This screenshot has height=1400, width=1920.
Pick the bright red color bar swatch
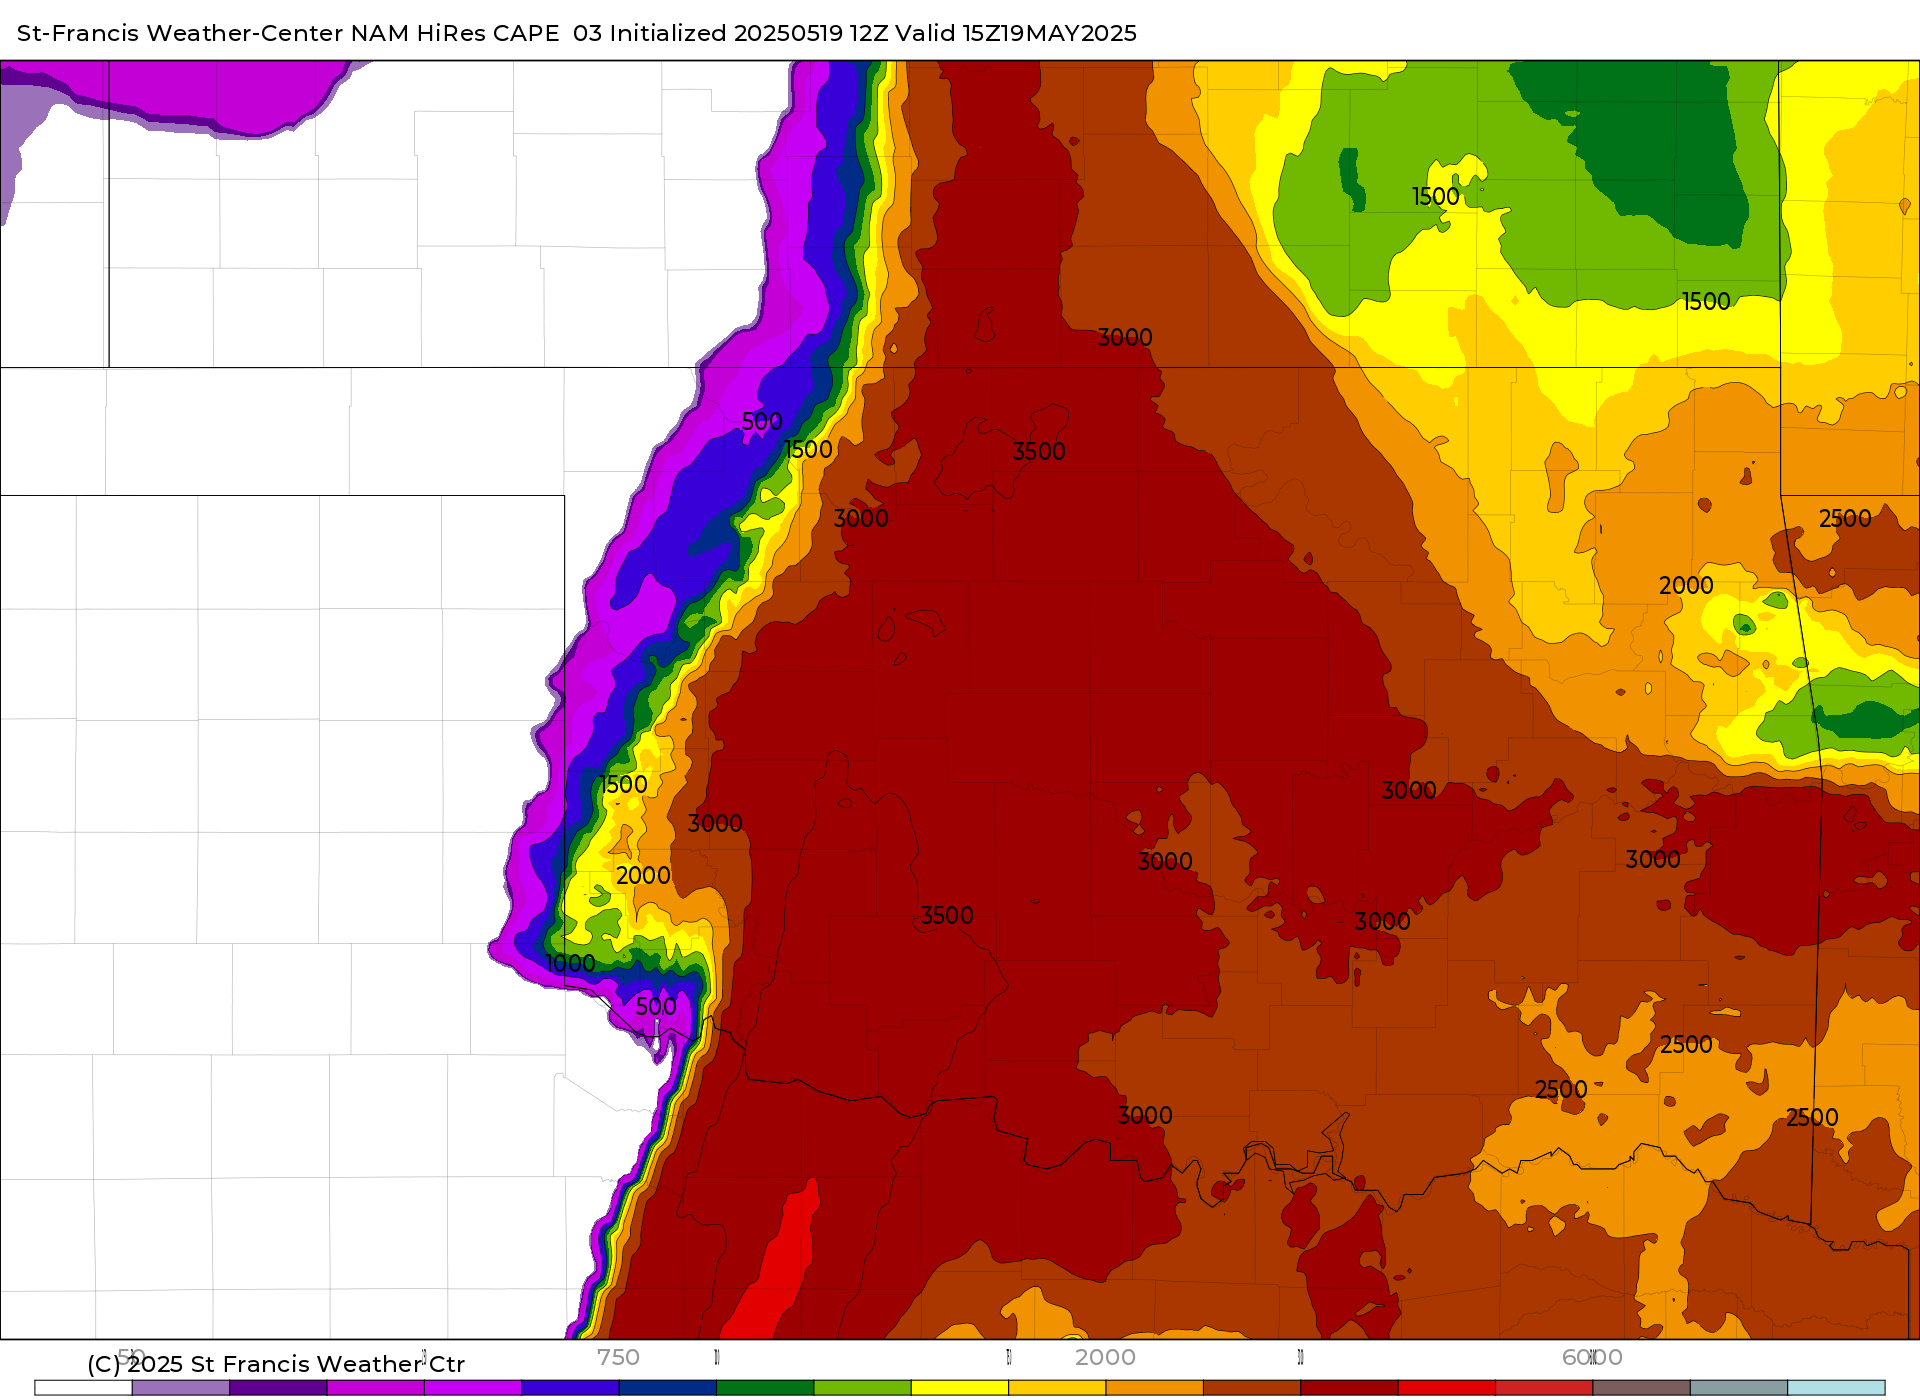tap(1446, 1388)
